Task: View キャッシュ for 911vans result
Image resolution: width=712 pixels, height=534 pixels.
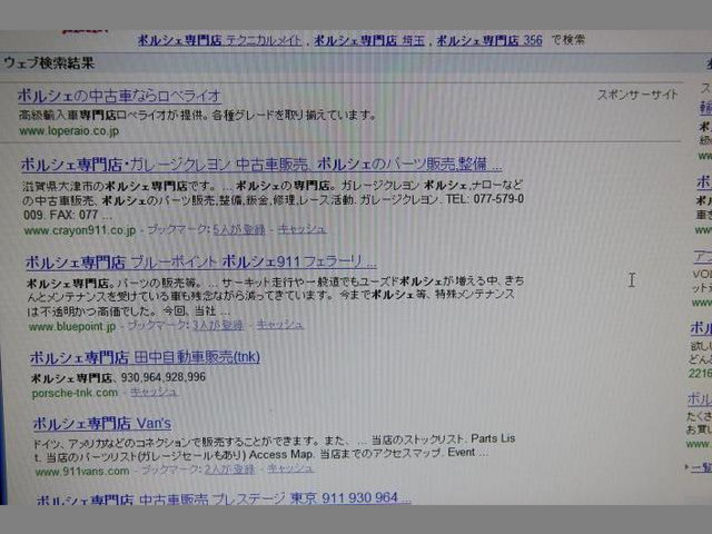Action: [x=291, y=469]
